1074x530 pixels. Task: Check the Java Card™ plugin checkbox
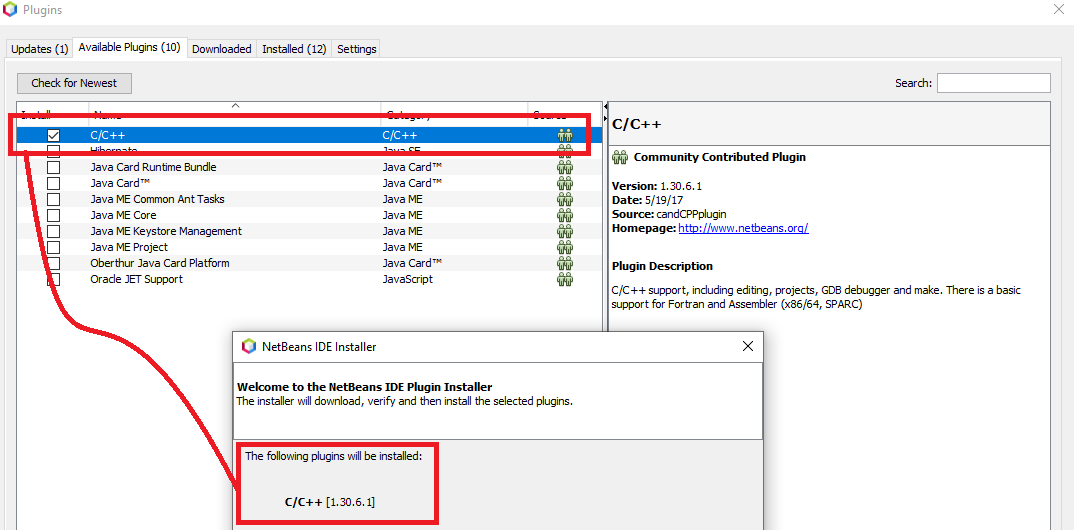click(x=53, y=184)
